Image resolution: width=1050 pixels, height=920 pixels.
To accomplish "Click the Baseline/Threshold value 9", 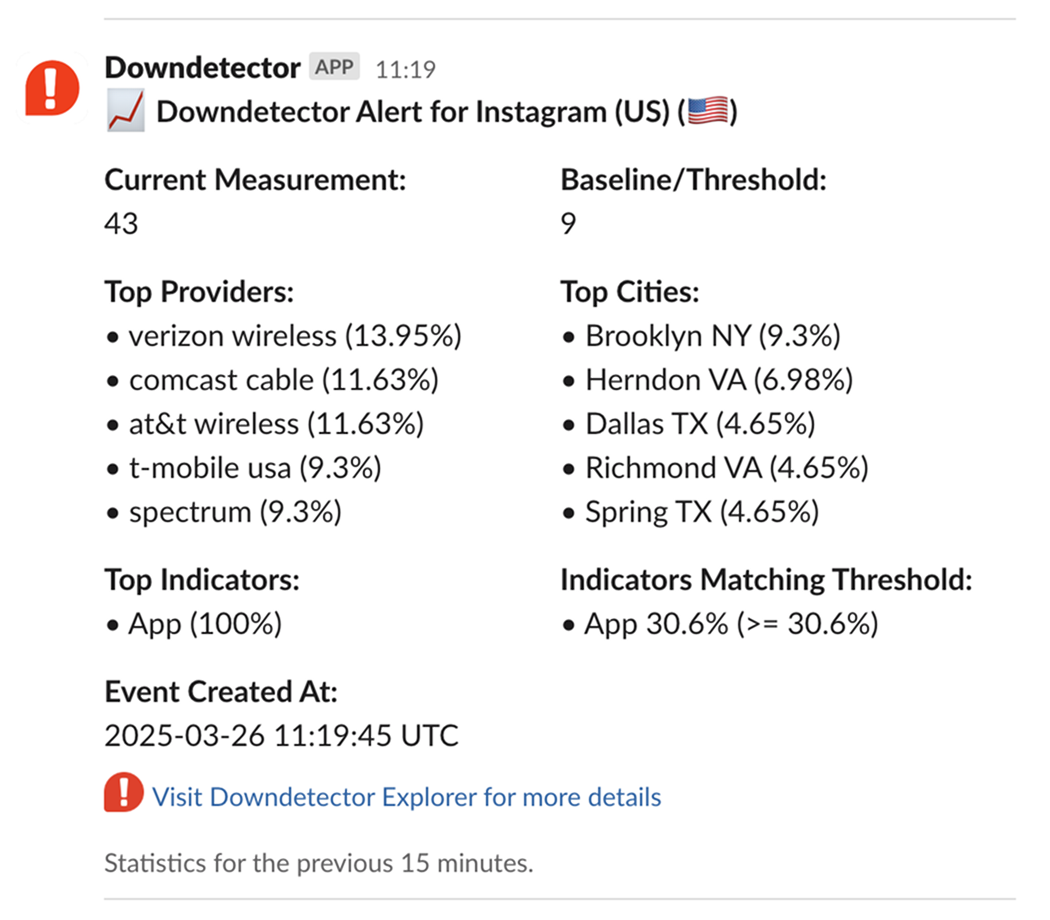I will tap(568, 224).
